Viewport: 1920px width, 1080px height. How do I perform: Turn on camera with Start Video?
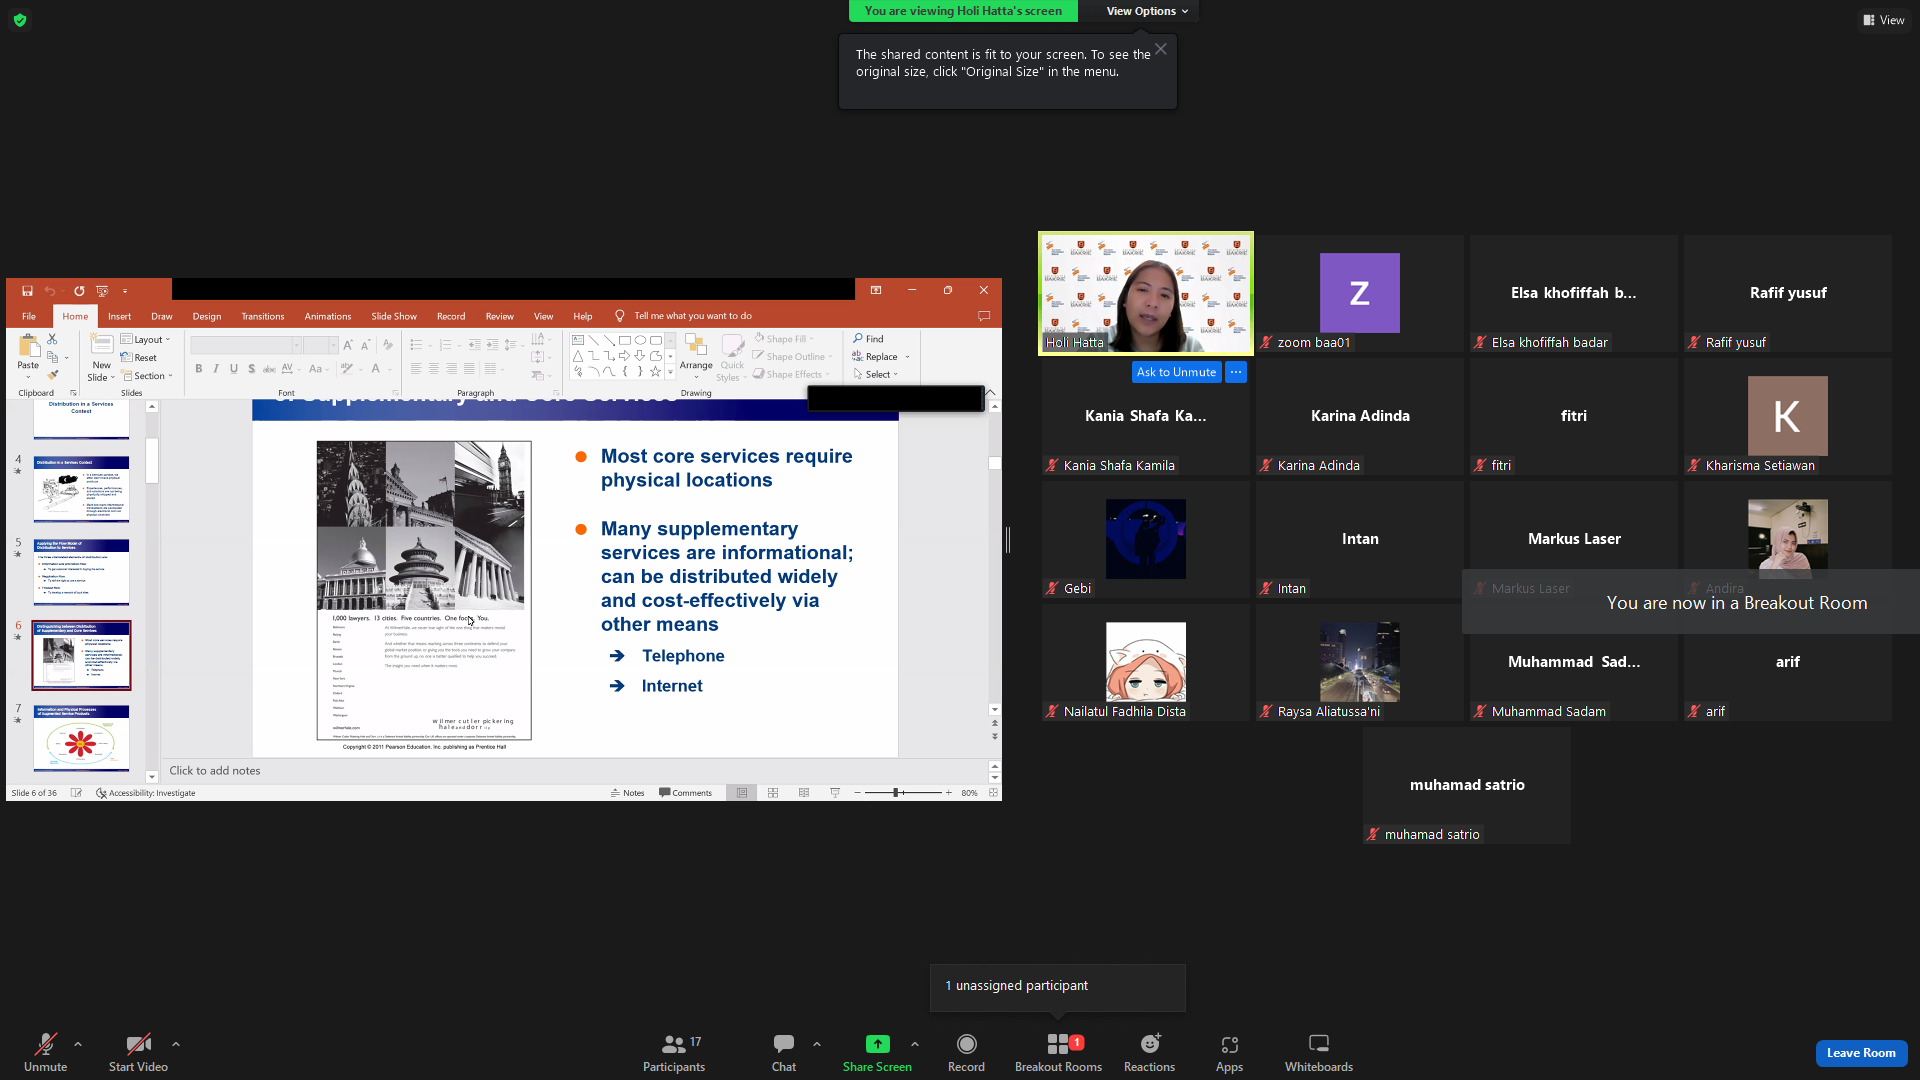[138, 1052]
